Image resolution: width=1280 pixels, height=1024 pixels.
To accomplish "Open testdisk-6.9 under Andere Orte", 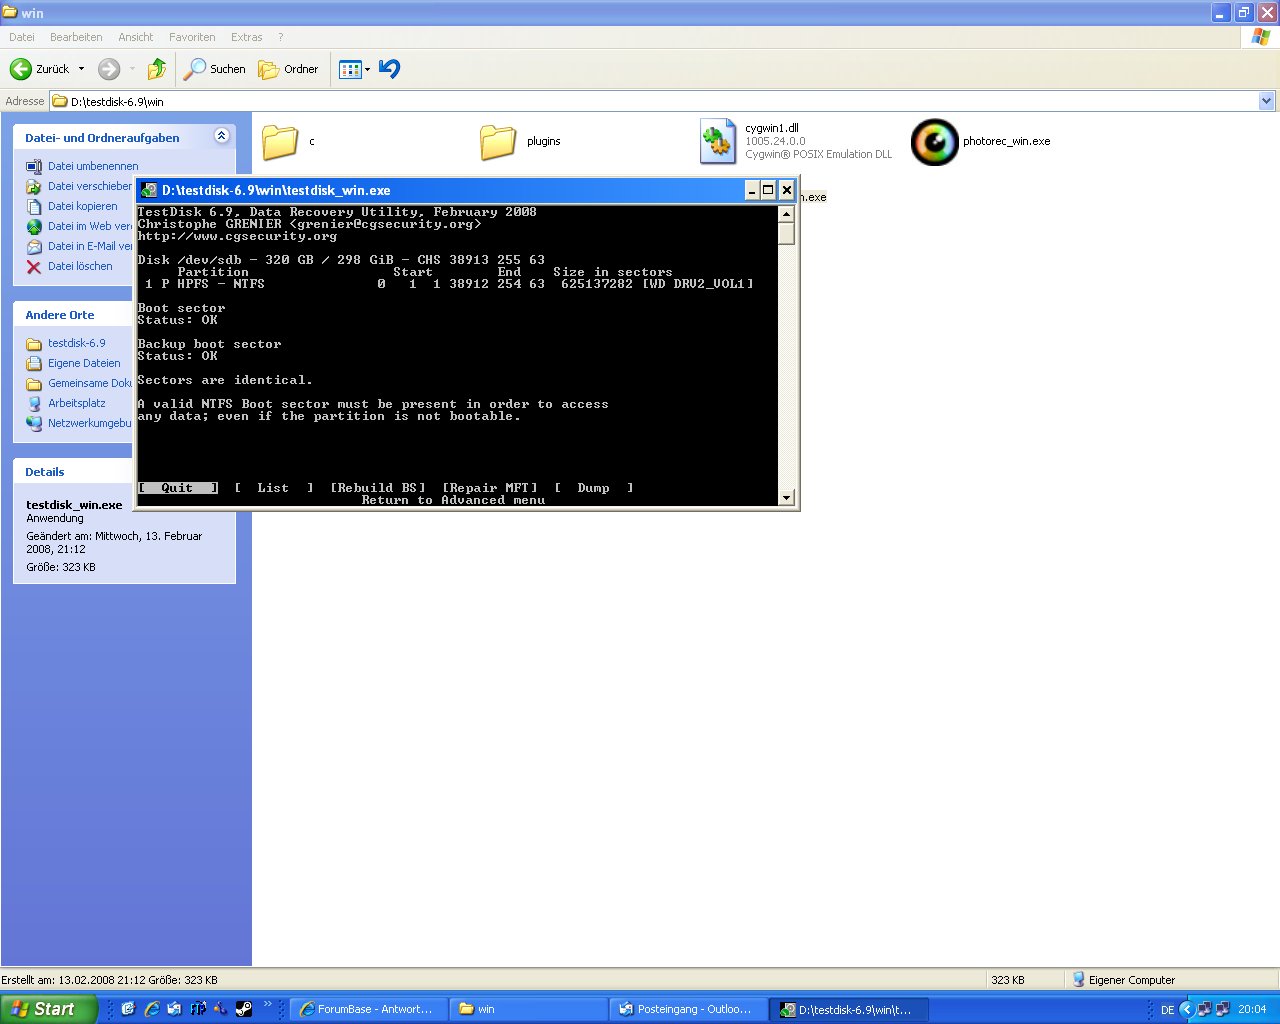I will (x=76, y=343).
